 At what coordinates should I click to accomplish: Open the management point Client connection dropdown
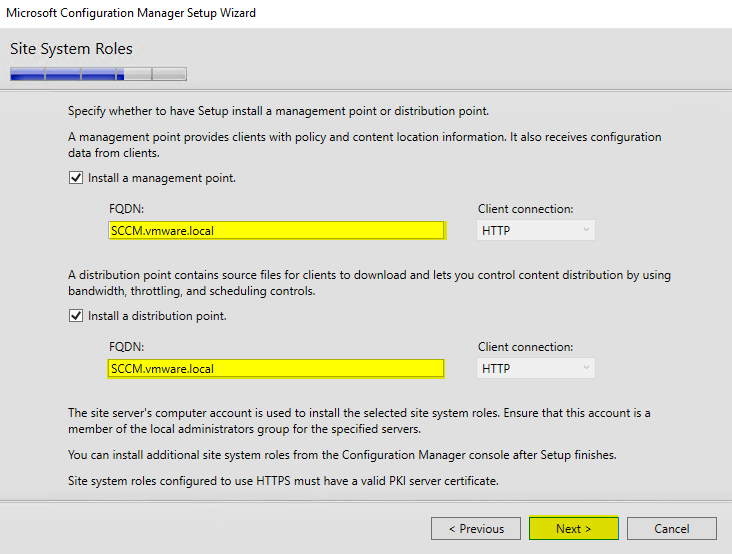[x=535, y=230]
